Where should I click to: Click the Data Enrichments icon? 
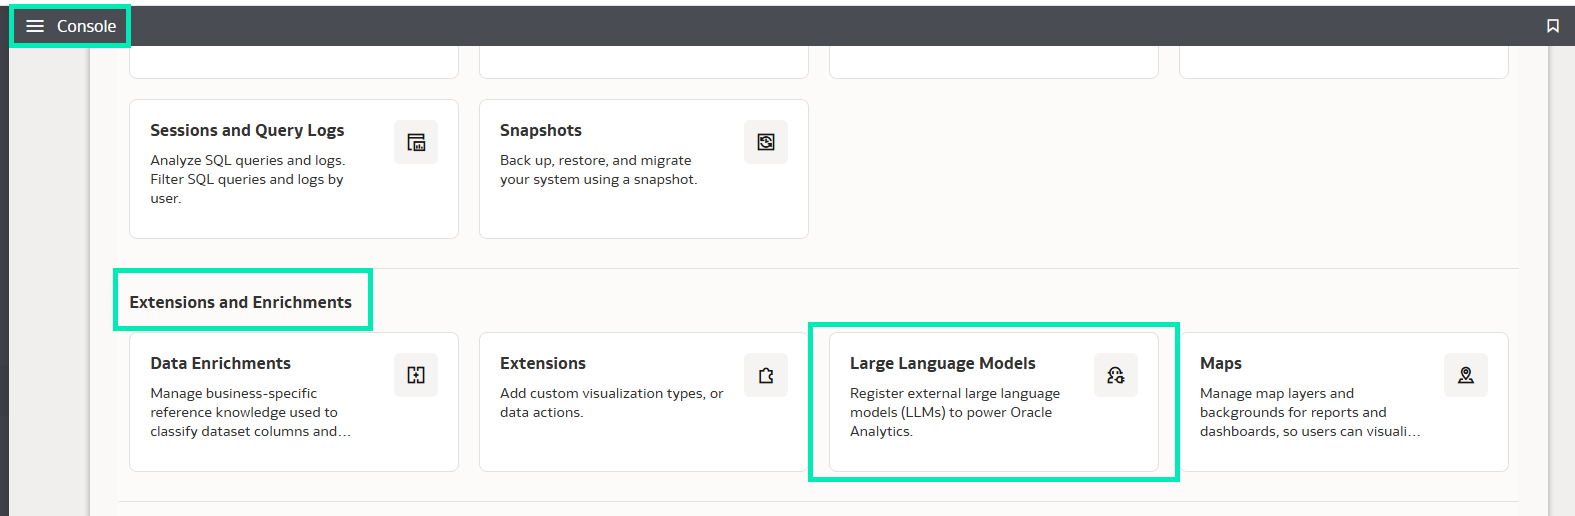pos(416,375)
